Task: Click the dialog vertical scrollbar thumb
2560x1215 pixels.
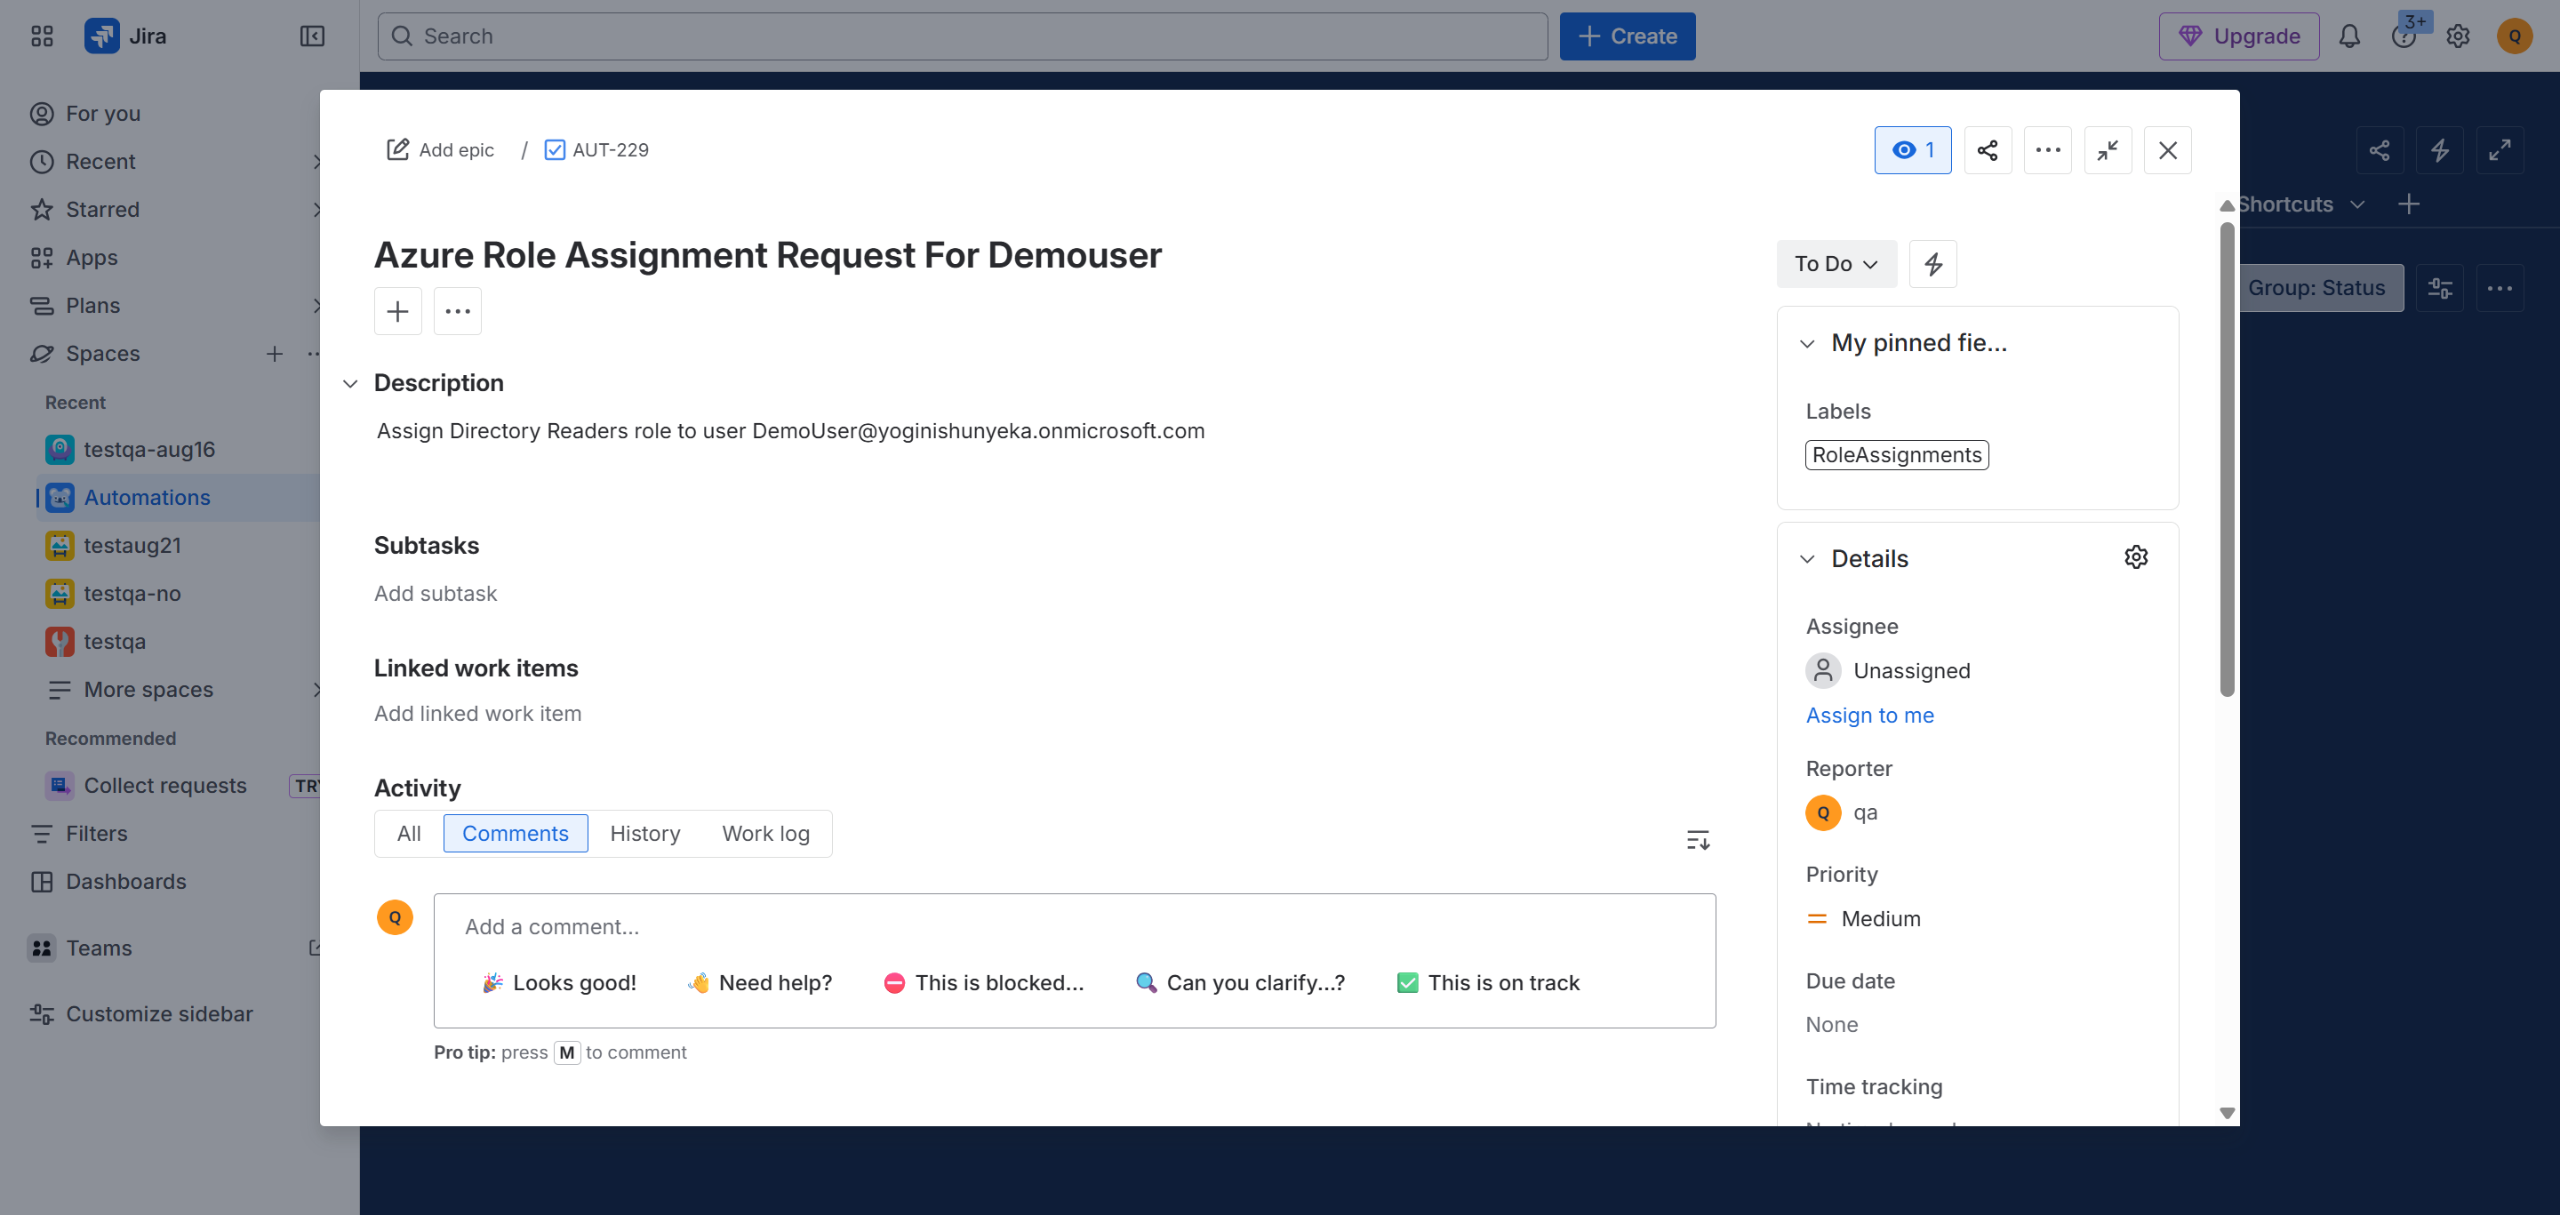Action: (x=2226, y=460)
